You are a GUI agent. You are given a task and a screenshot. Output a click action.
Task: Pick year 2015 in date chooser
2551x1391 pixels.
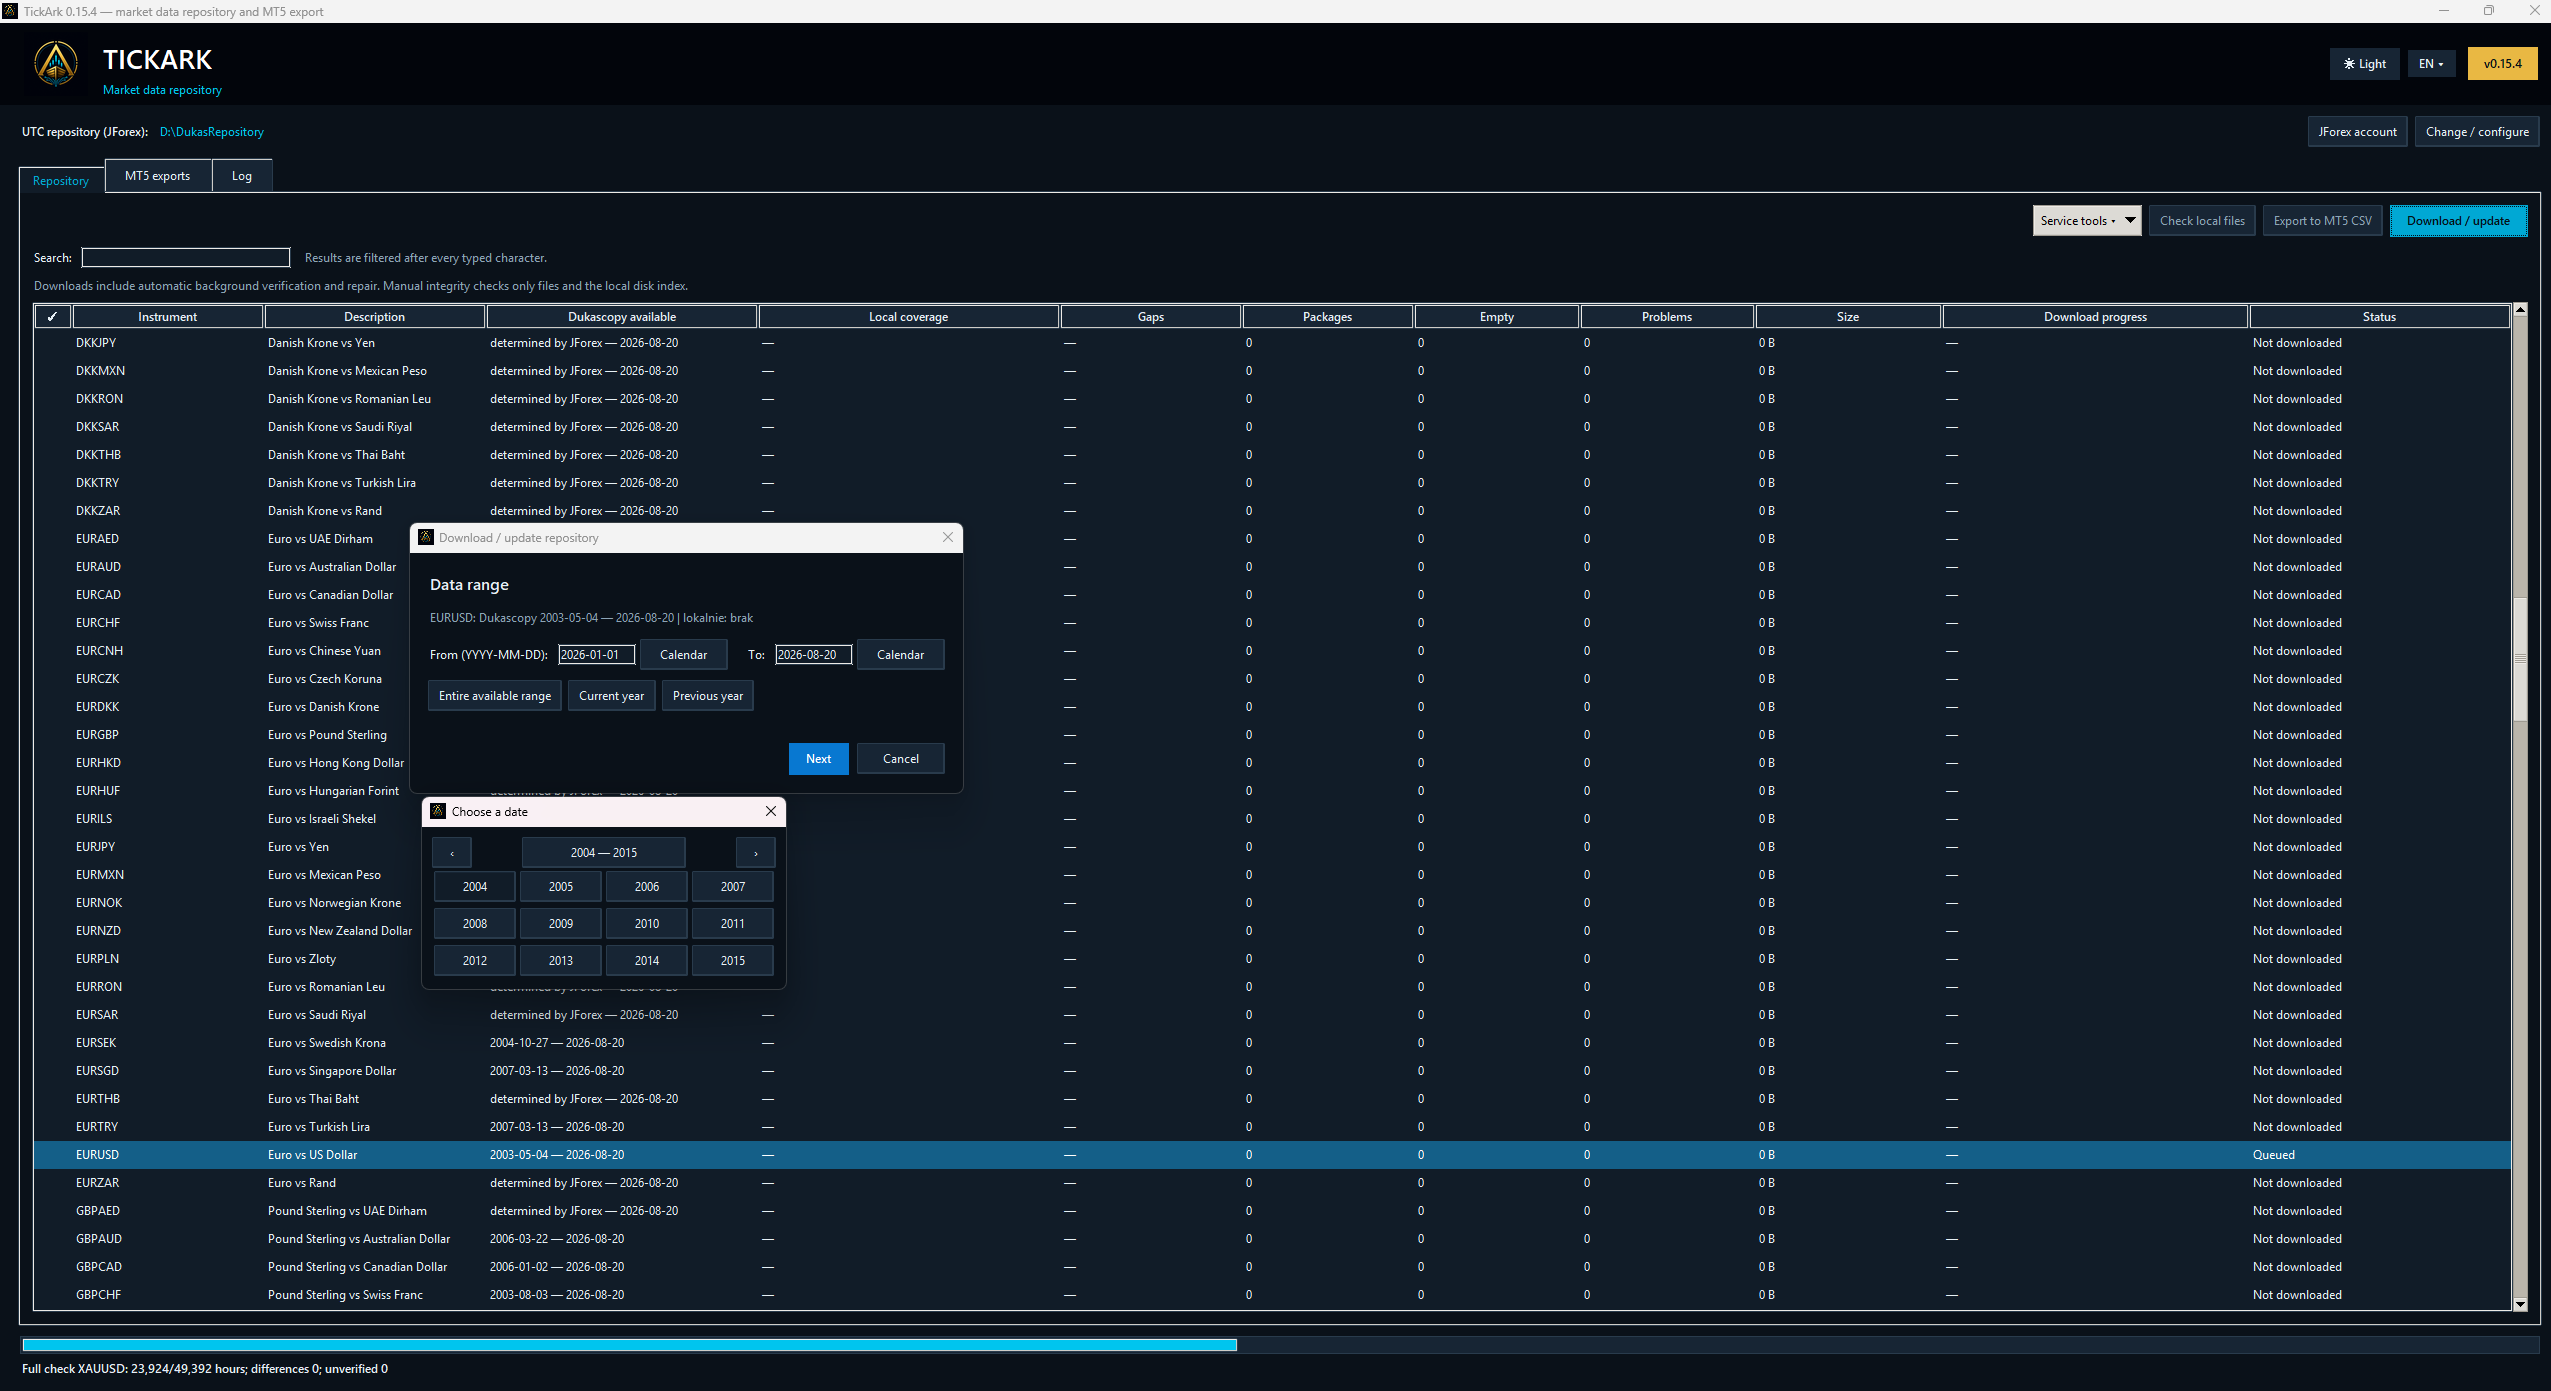[733, 961]
